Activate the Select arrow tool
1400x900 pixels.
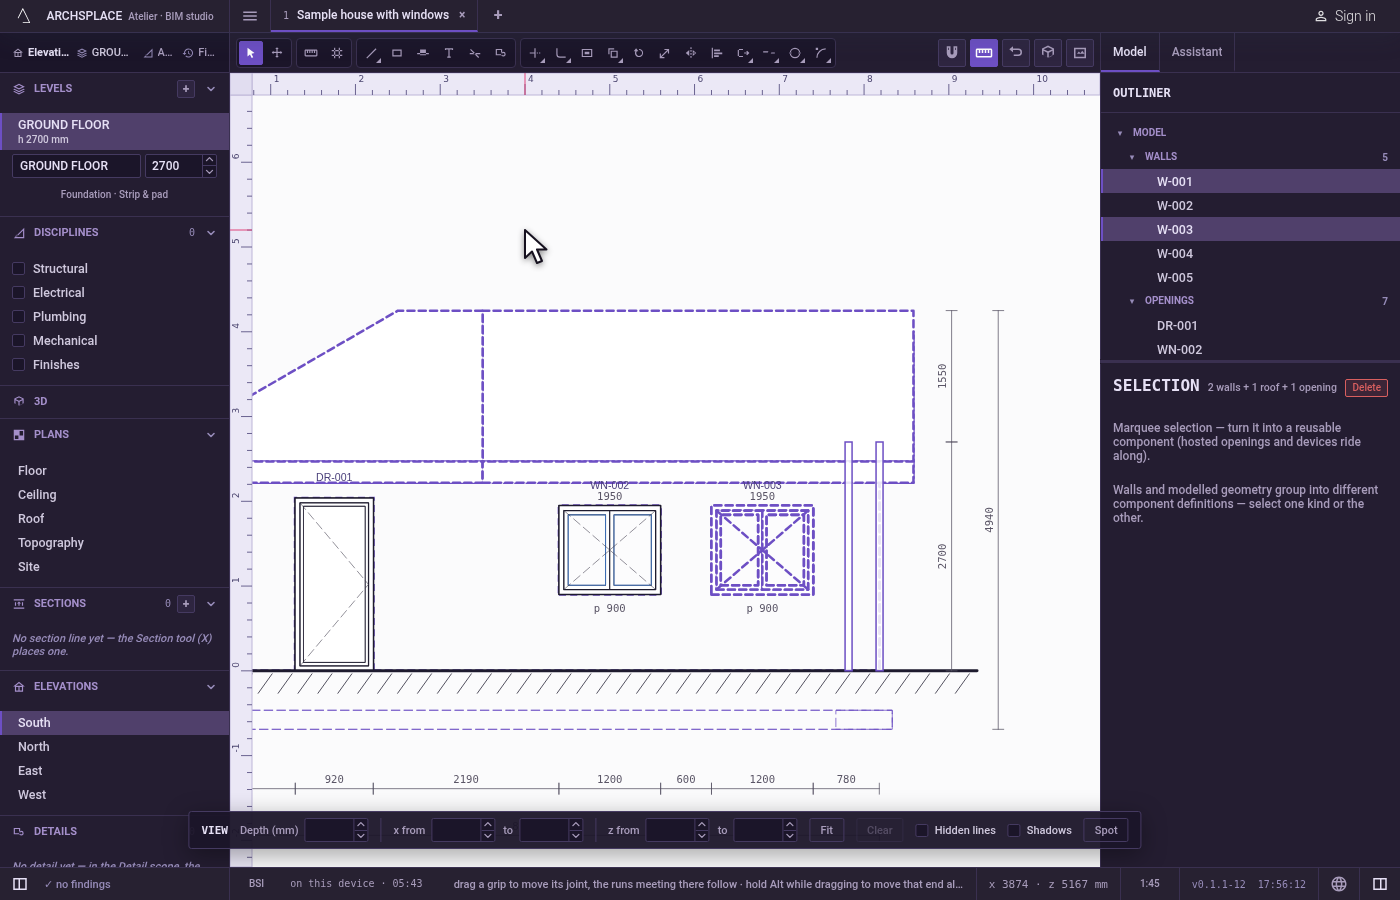pyautogui.click(x=251, y=53)
